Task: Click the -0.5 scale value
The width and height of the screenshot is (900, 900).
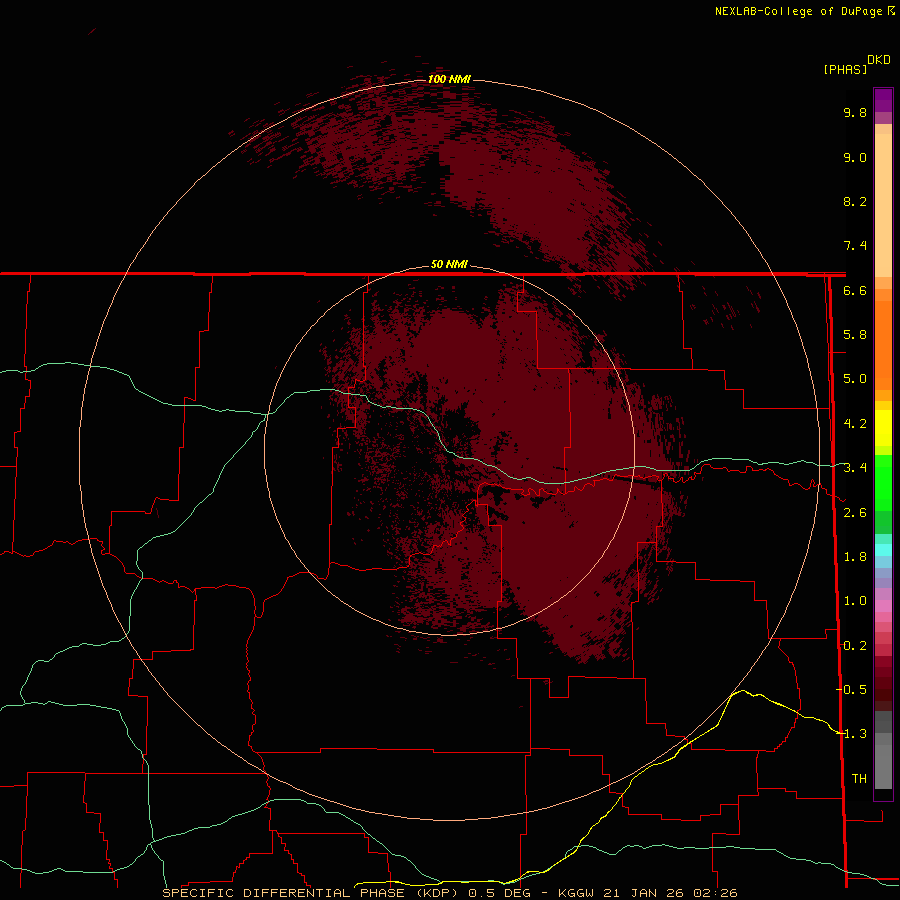Action: [851, 690]
